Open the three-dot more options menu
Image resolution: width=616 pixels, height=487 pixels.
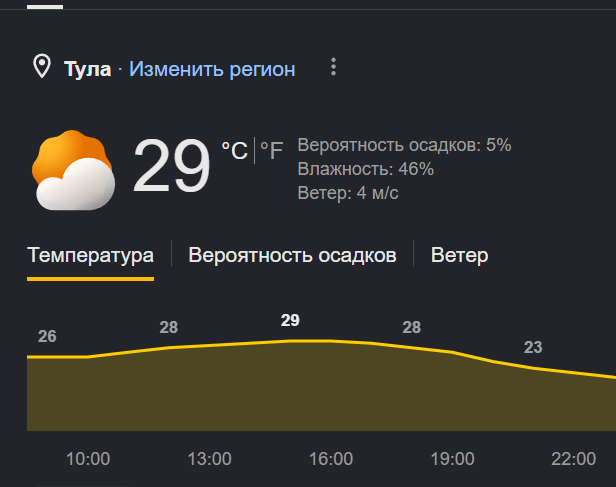333,67
